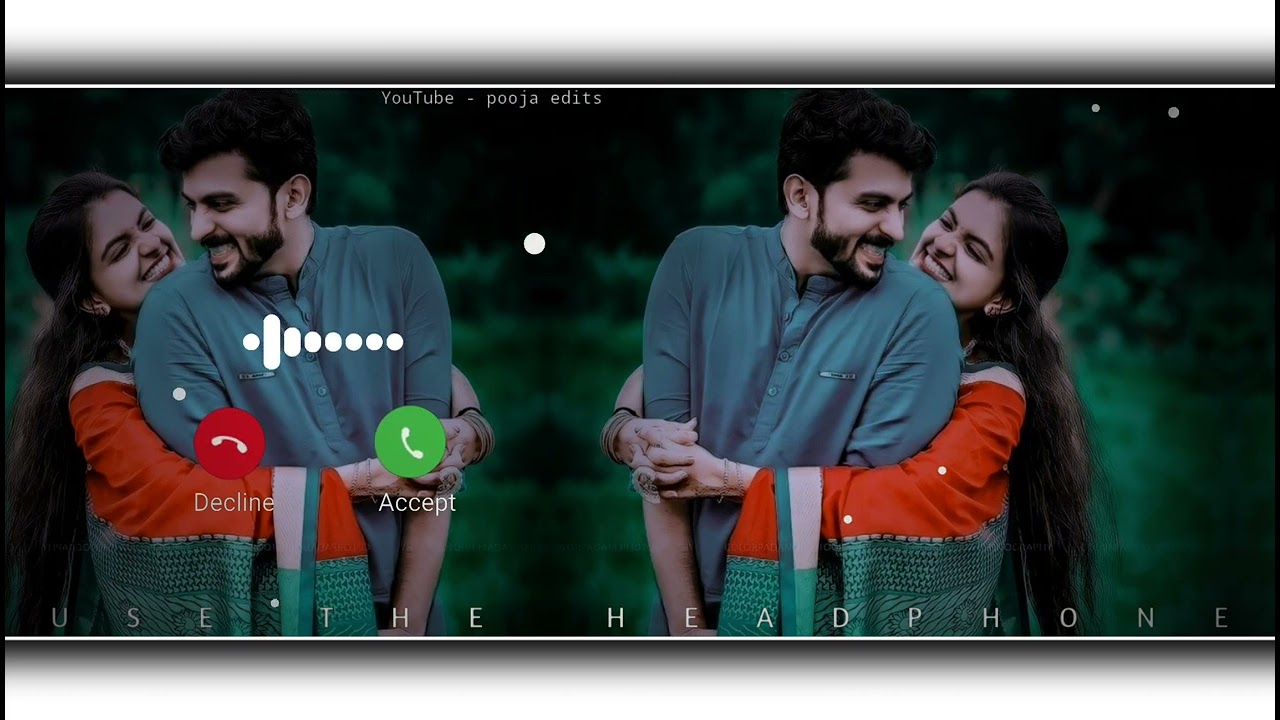Click the top white gradient border bar
The width and height of the screenshot is (1280, 720).
point(640,42)
